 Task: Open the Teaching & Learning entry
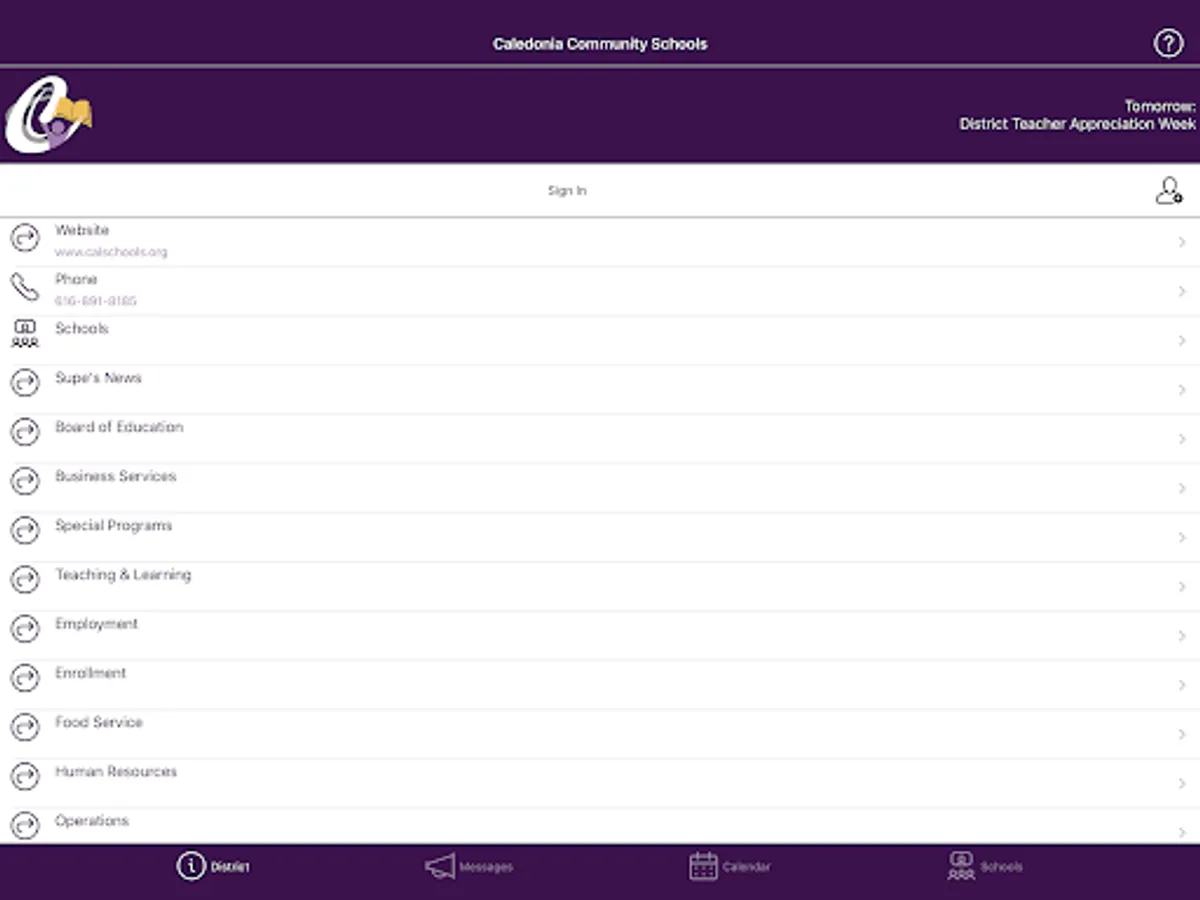click(x=600, y=586)
